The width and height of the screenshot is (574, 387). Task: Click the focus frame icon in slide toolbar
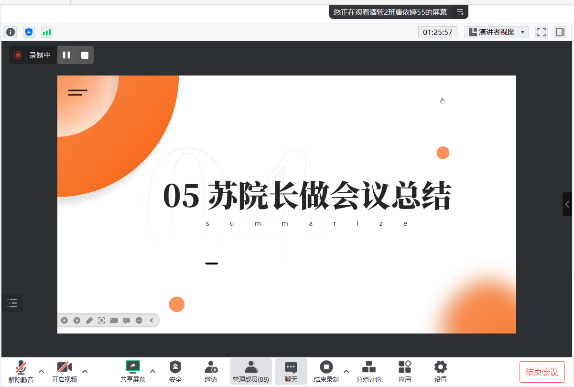coord(101,320)
